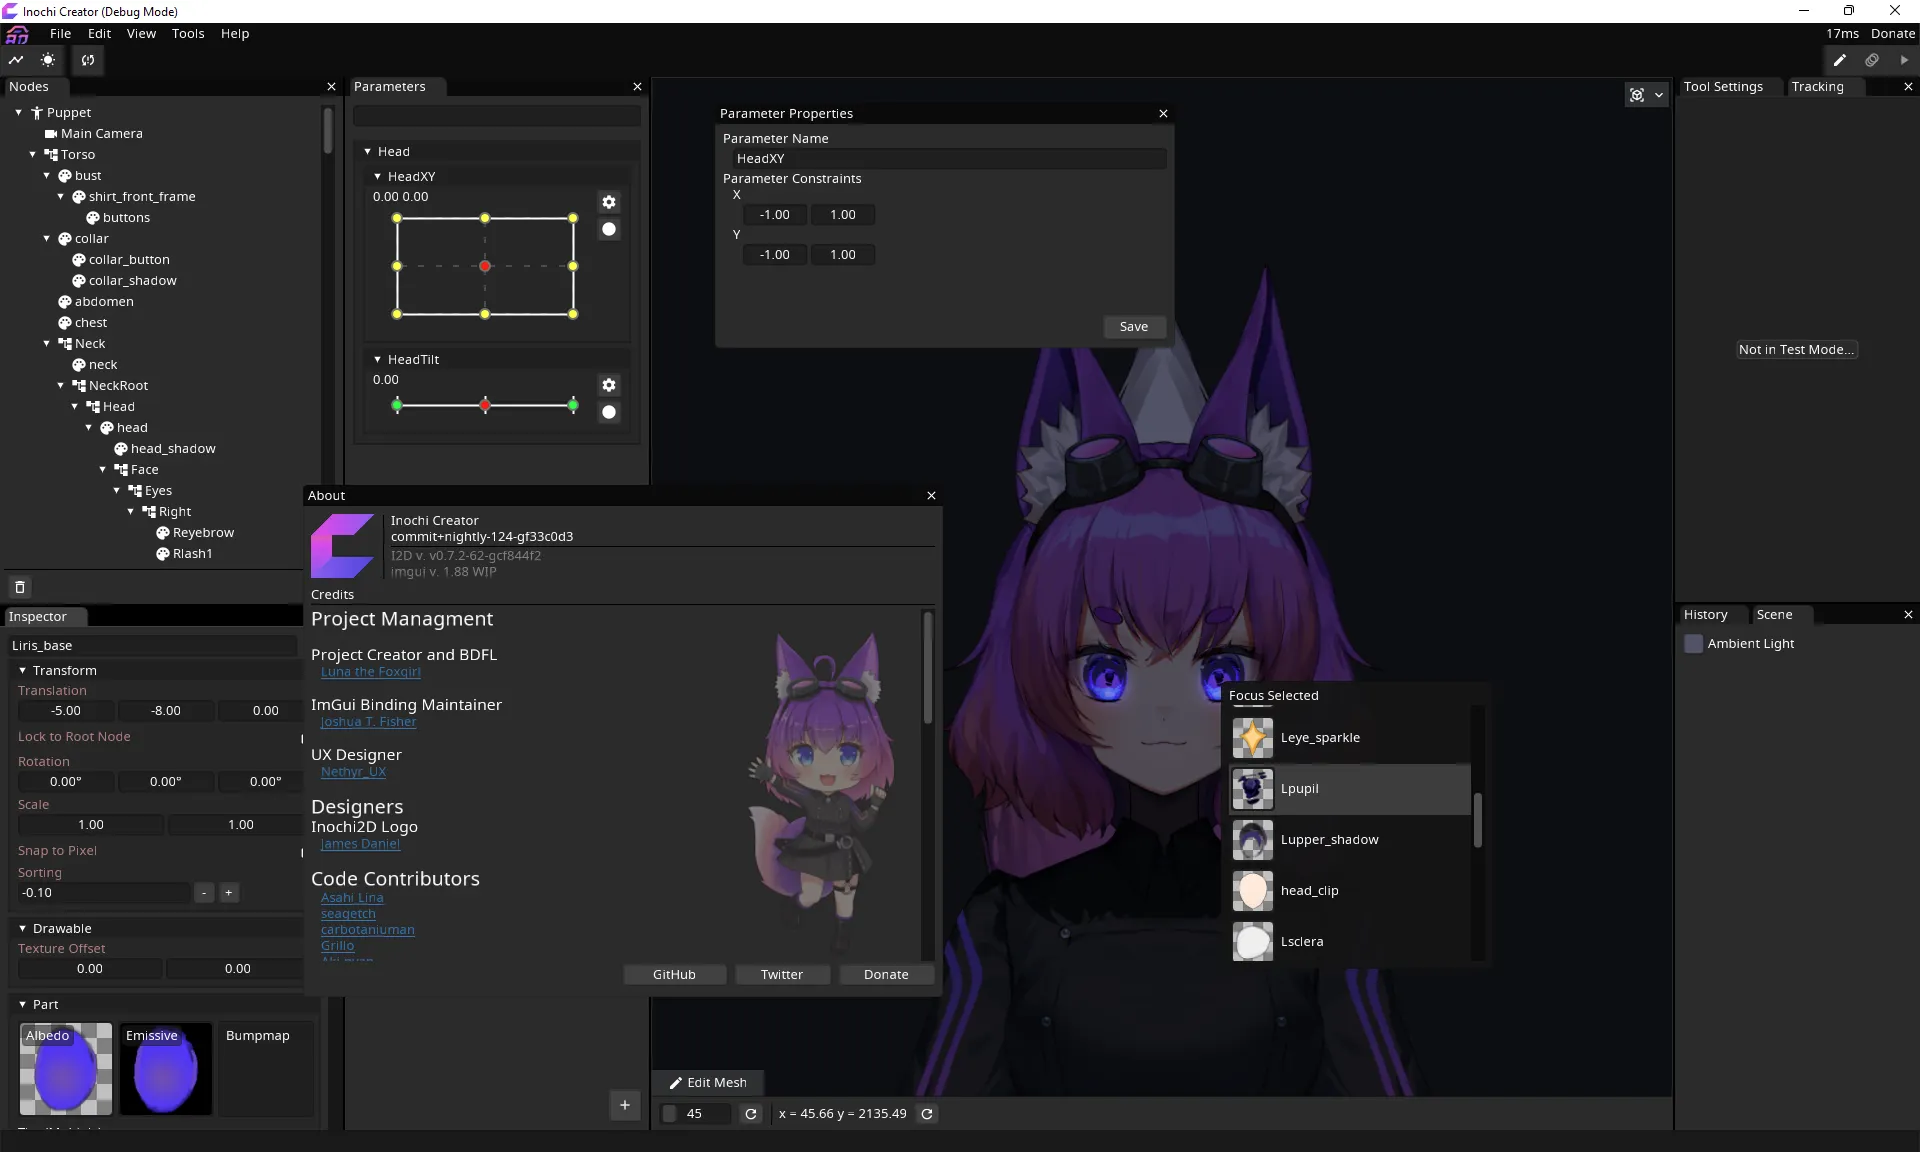Image resolution: width=1920 pixels, height=1152 pixels.
Task: Click the HeadXY arm parameter circle button
Action: click(x=608, y=229)
